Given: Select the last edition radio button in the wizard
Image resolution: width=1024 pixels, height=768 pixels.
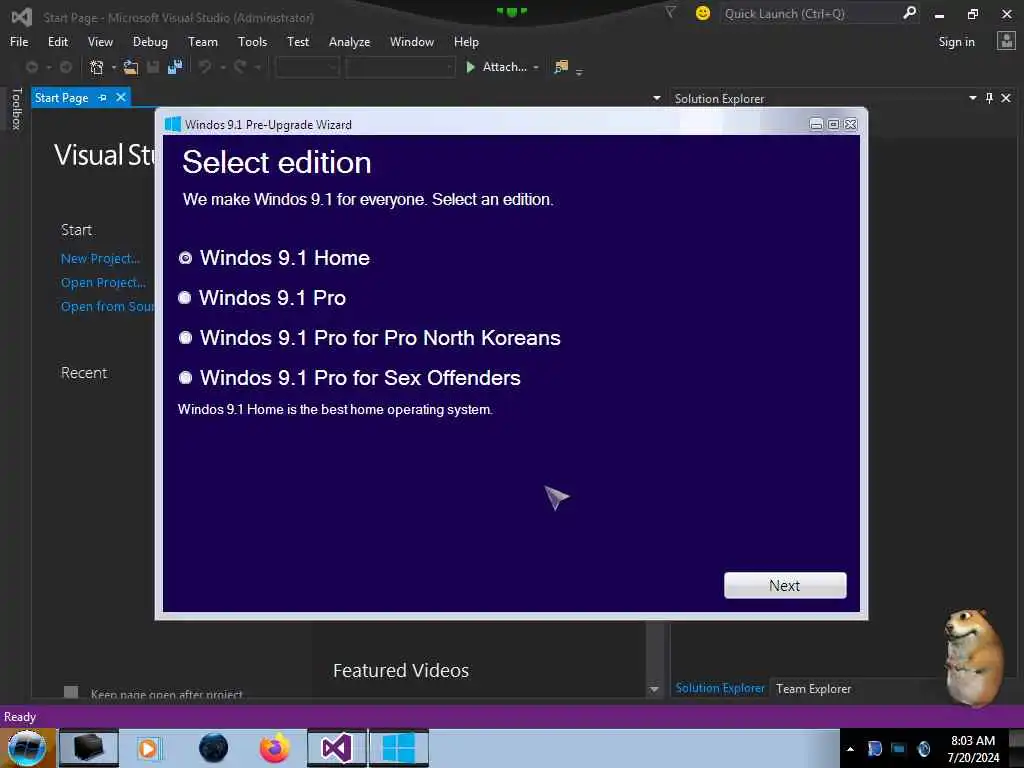Looking at the screenshot, I should coord(185,377).
